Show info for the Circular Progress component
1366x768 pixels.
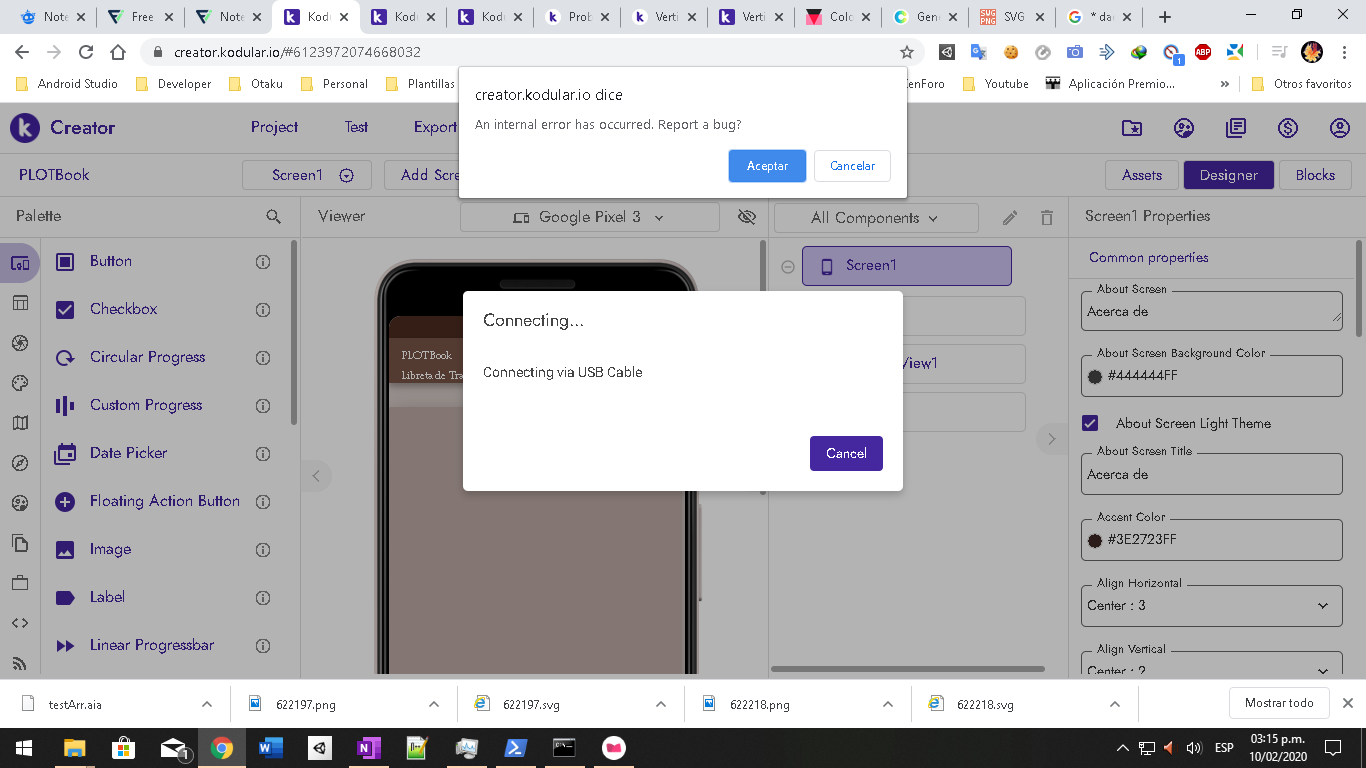263,358
